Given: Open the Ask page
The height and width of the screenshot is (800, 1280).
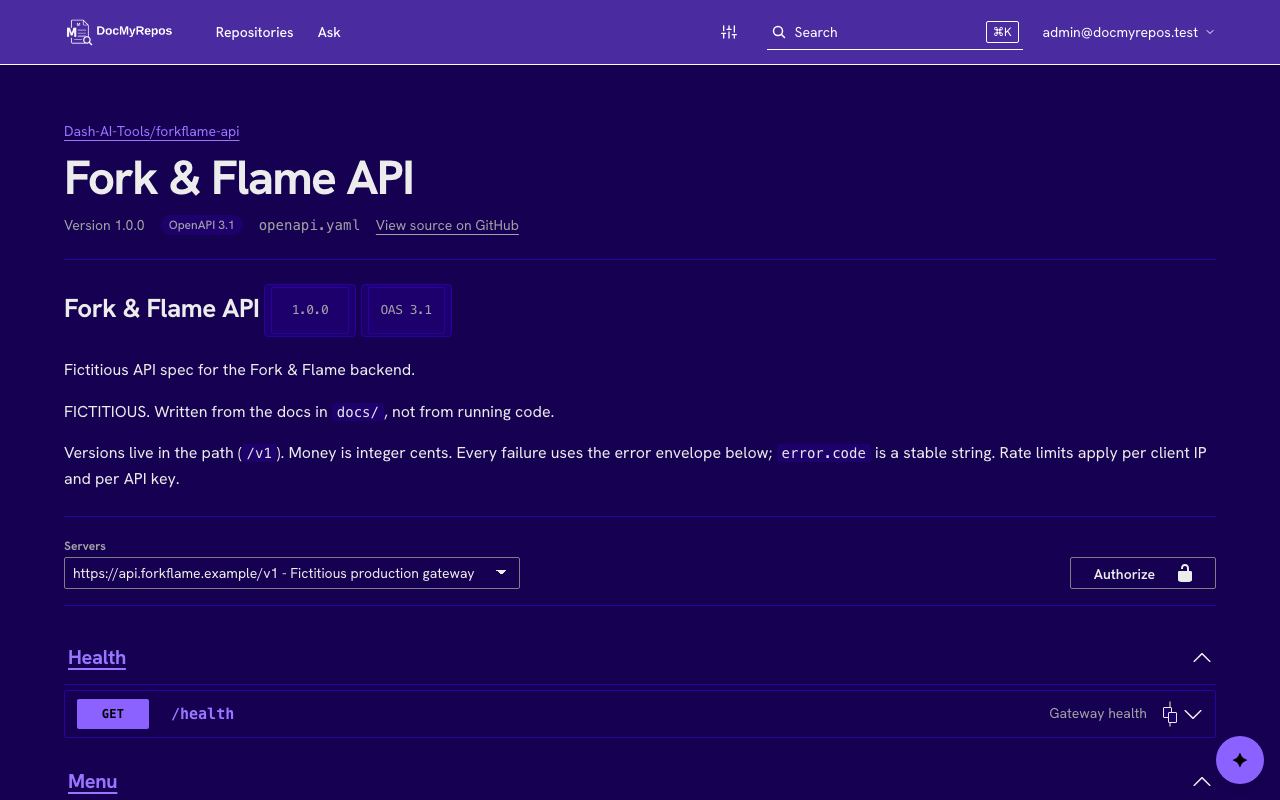Looking at the screenshot, I should pos(329,32).
